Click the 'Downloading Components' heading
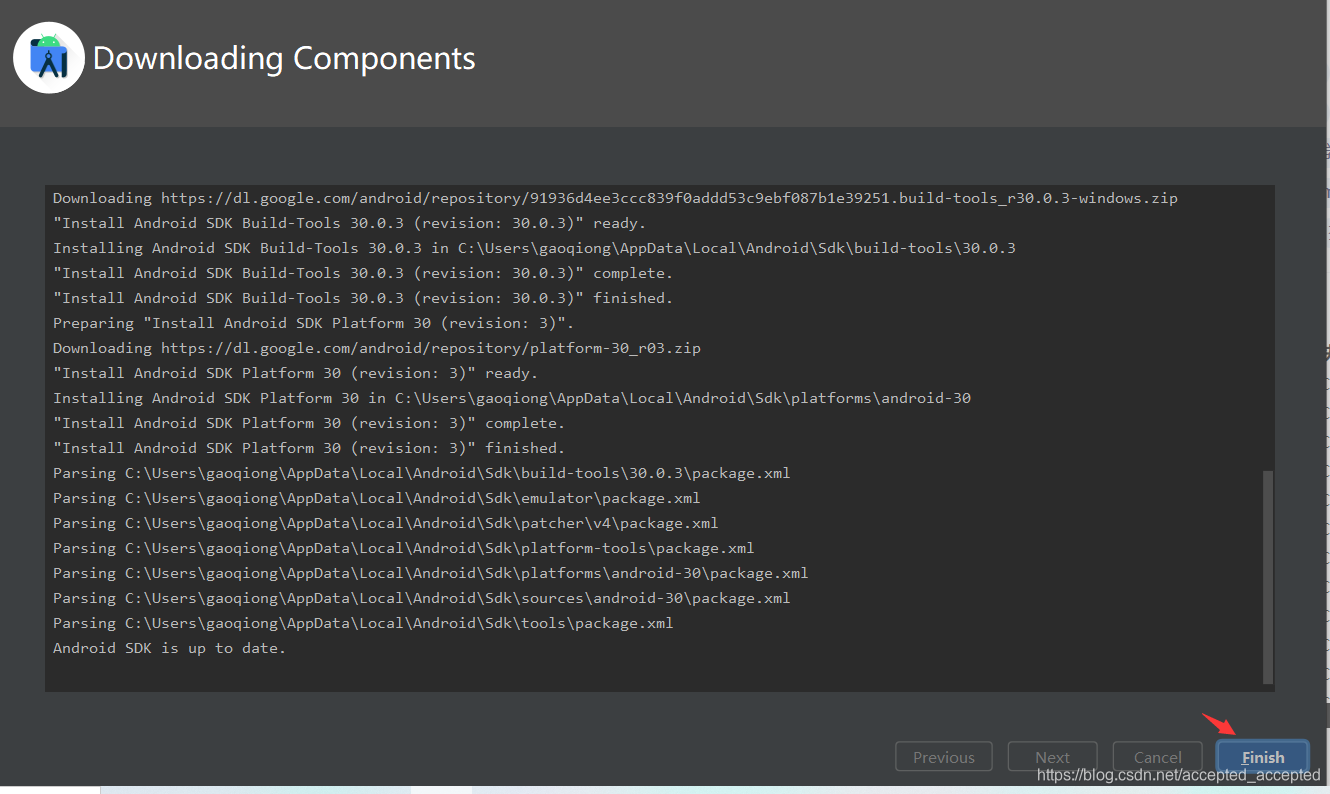Image resolution: width=1330 pixels, height=794 pixels. click(x=284, y=58)
